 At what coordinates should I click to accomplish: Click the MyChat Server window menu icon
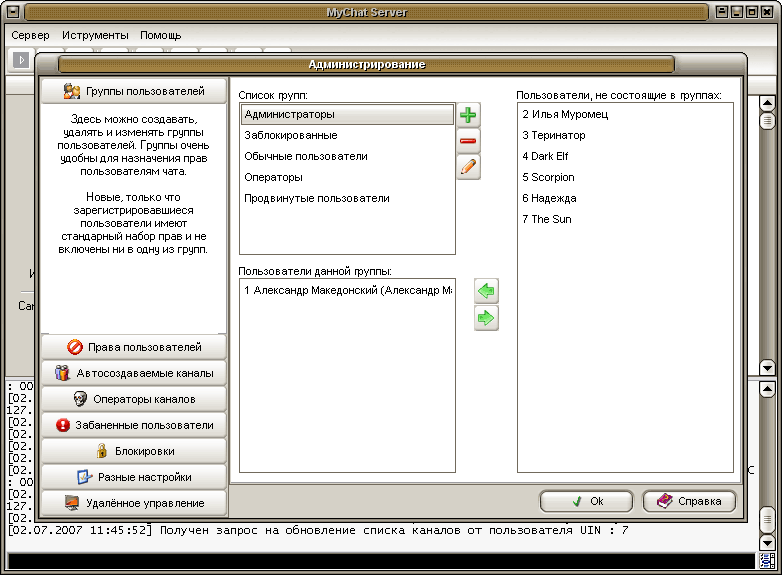click(x=13, y=11)
